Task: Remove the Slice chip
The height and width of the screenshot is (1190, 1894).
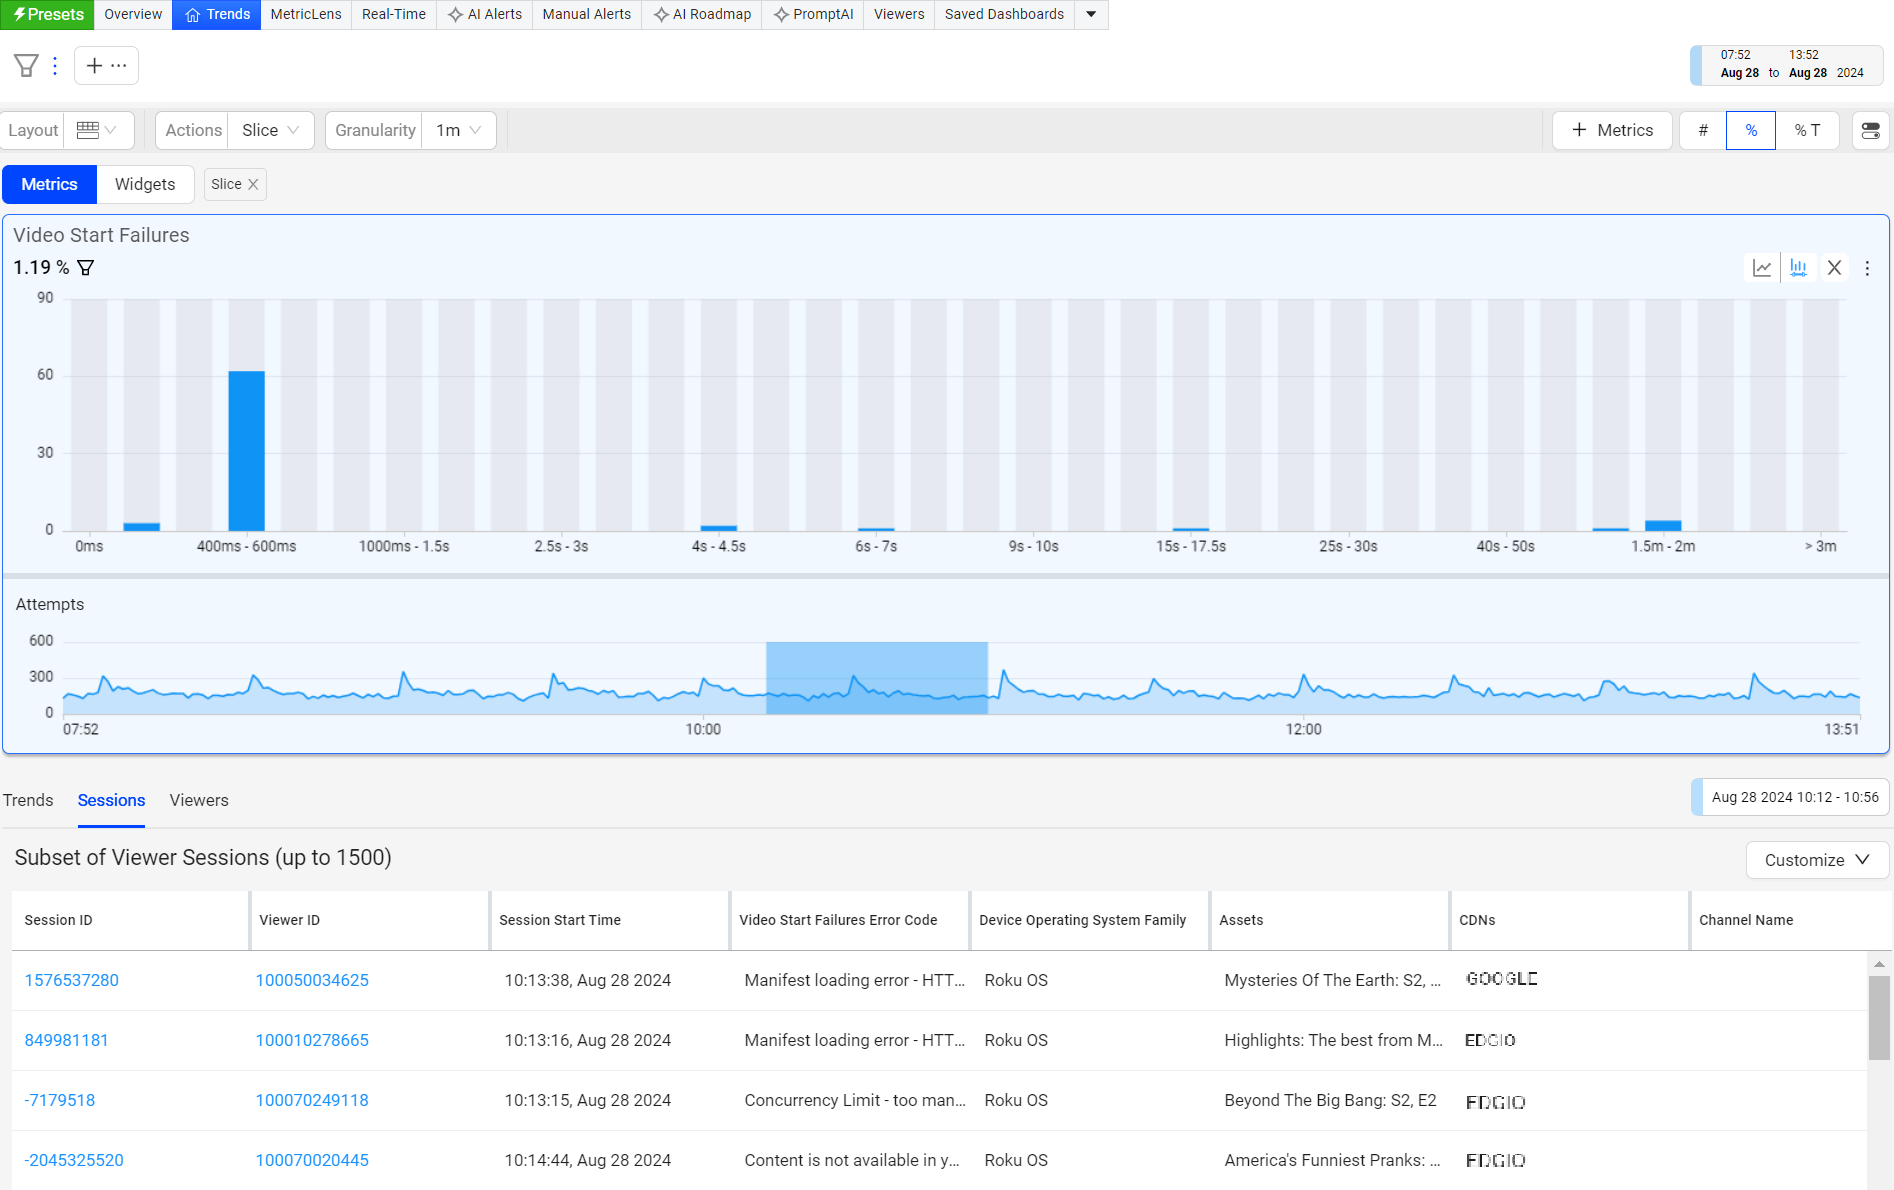Action: 253,184
